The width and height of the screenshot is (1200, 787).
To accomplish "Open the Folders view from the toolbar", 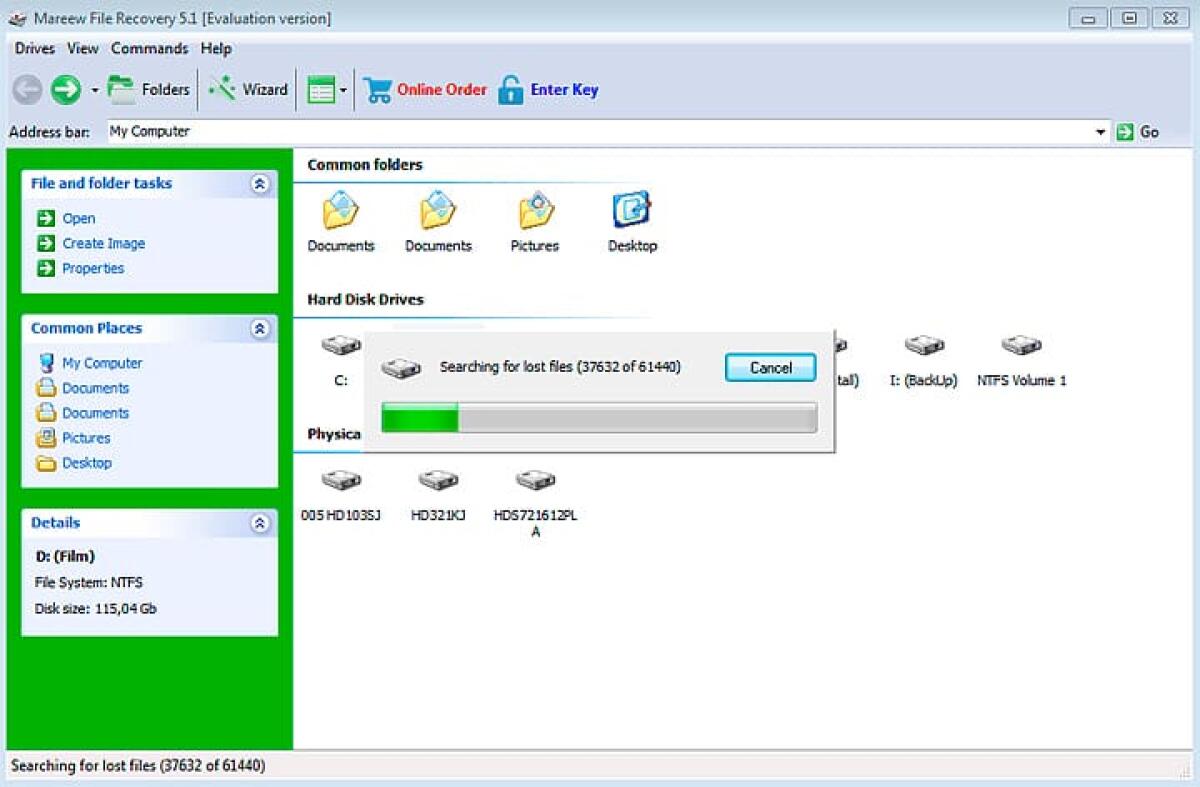I will point(148,89).
